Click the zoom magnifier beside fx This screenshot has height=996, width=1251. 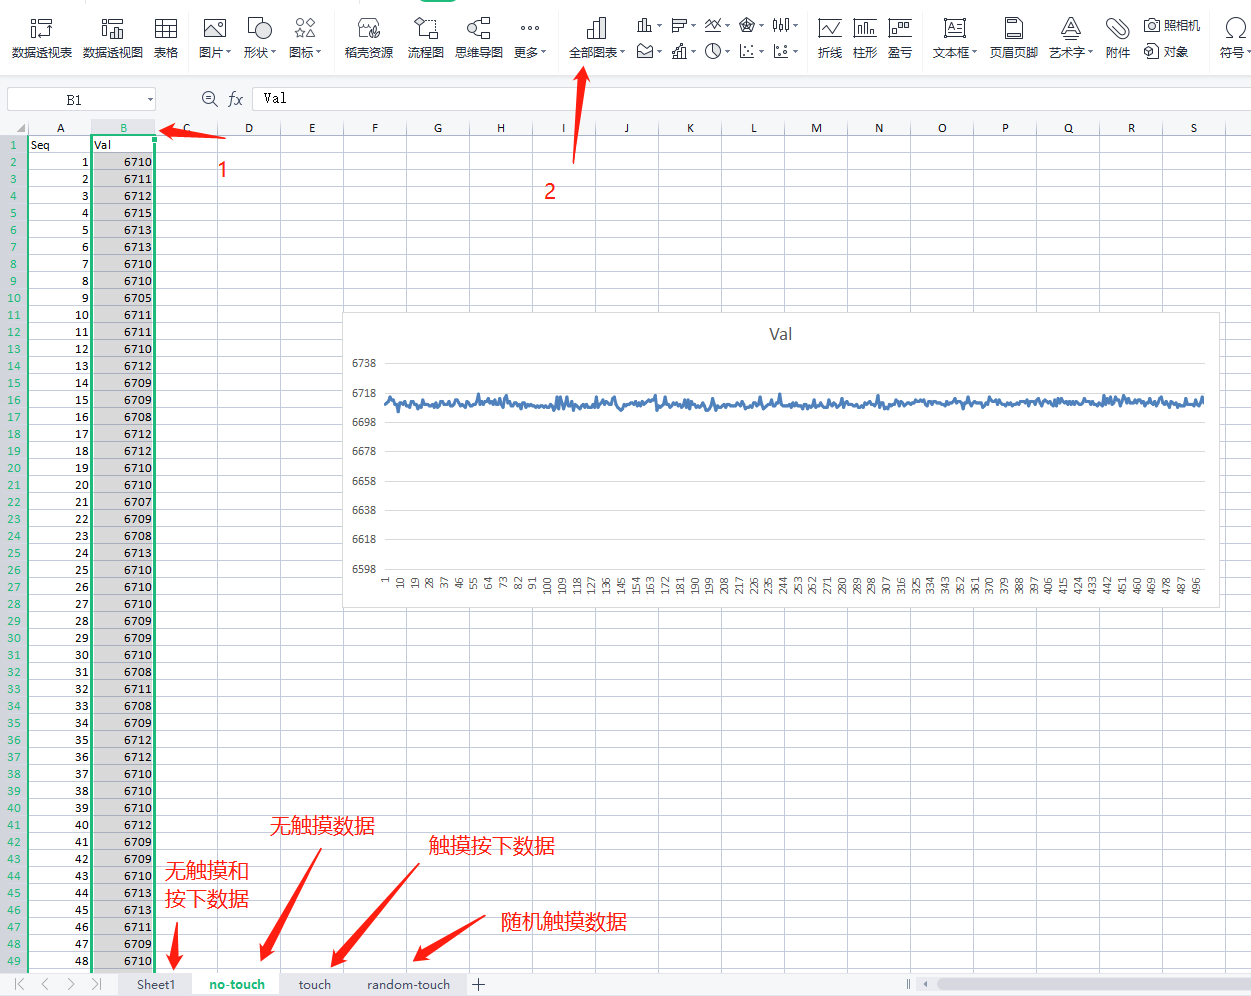click(x=210, y=99)
